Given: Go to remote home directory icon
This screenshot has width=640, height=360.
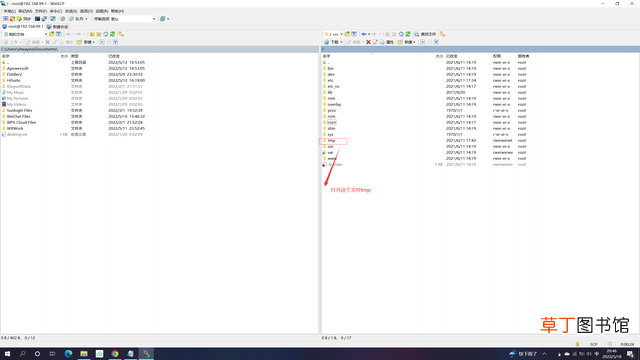Looking at the screenshot, I should pyautogui.click(x=401, y=34).
